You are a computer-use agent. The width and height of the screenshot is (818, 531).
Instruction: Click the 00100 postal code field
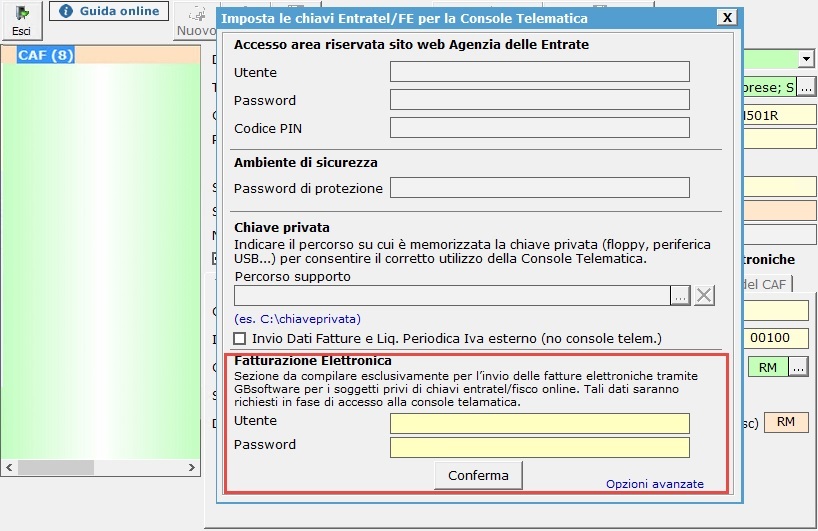coord(775,338)
